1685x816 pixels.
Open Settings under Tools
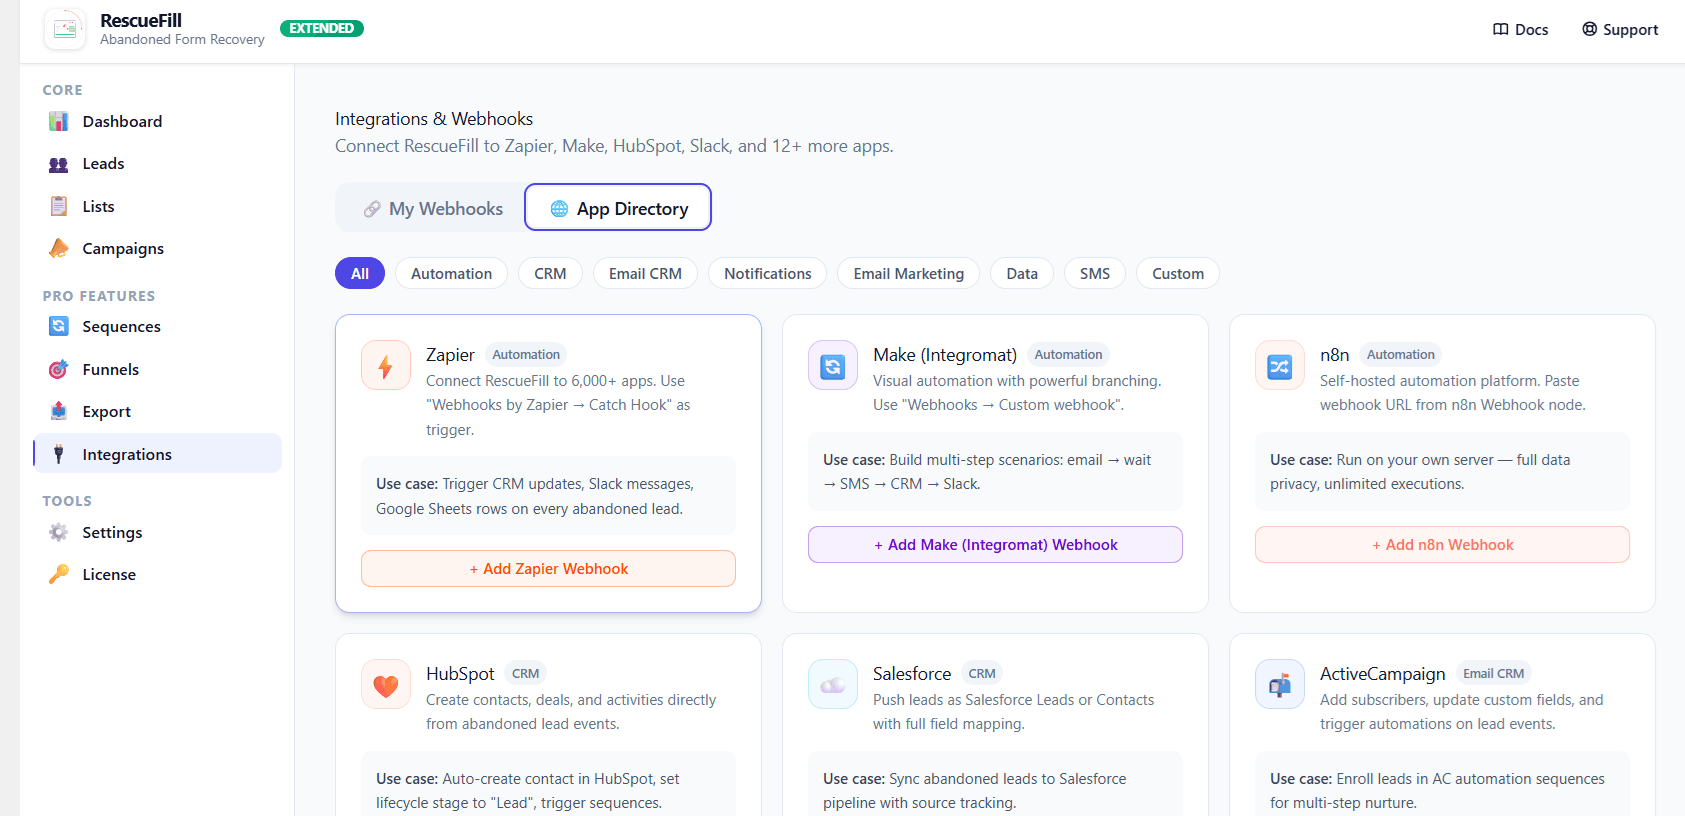pyautogui.click(x=157, y=532)
